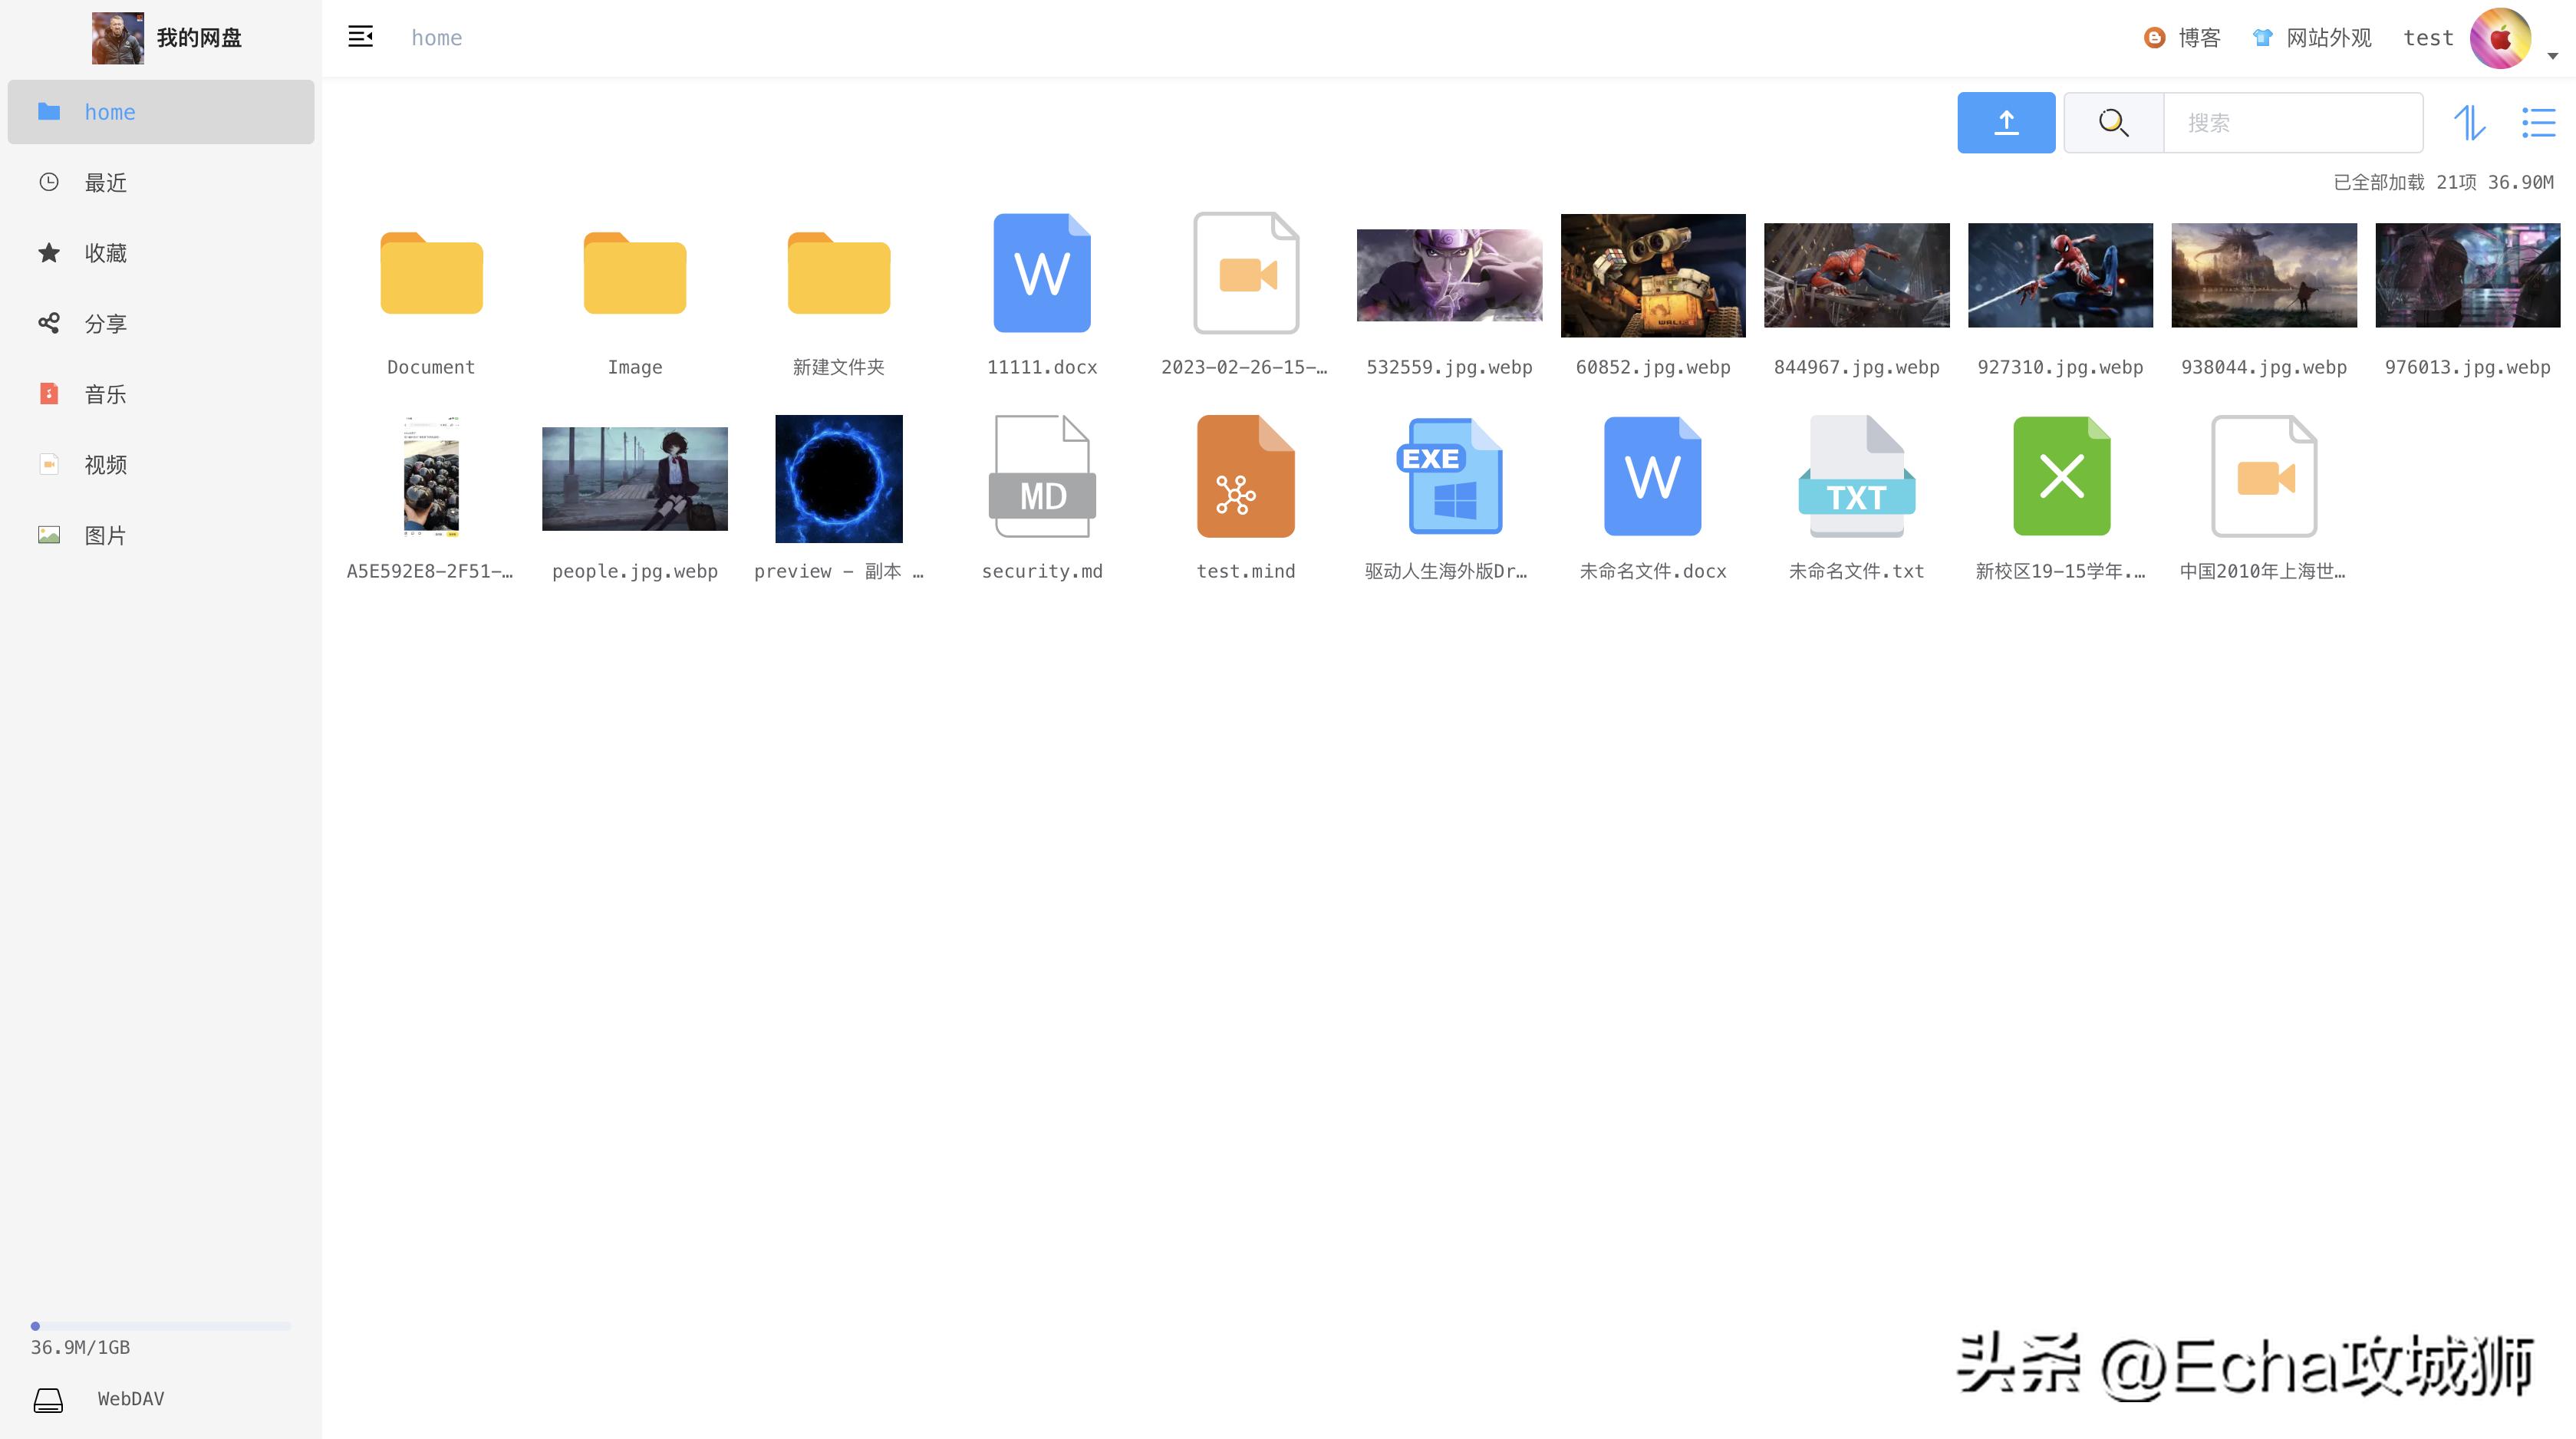The image size is (2576, 1439).
Task: Open the WebDAV settings in sidebar
Action: click(130, 1398)
